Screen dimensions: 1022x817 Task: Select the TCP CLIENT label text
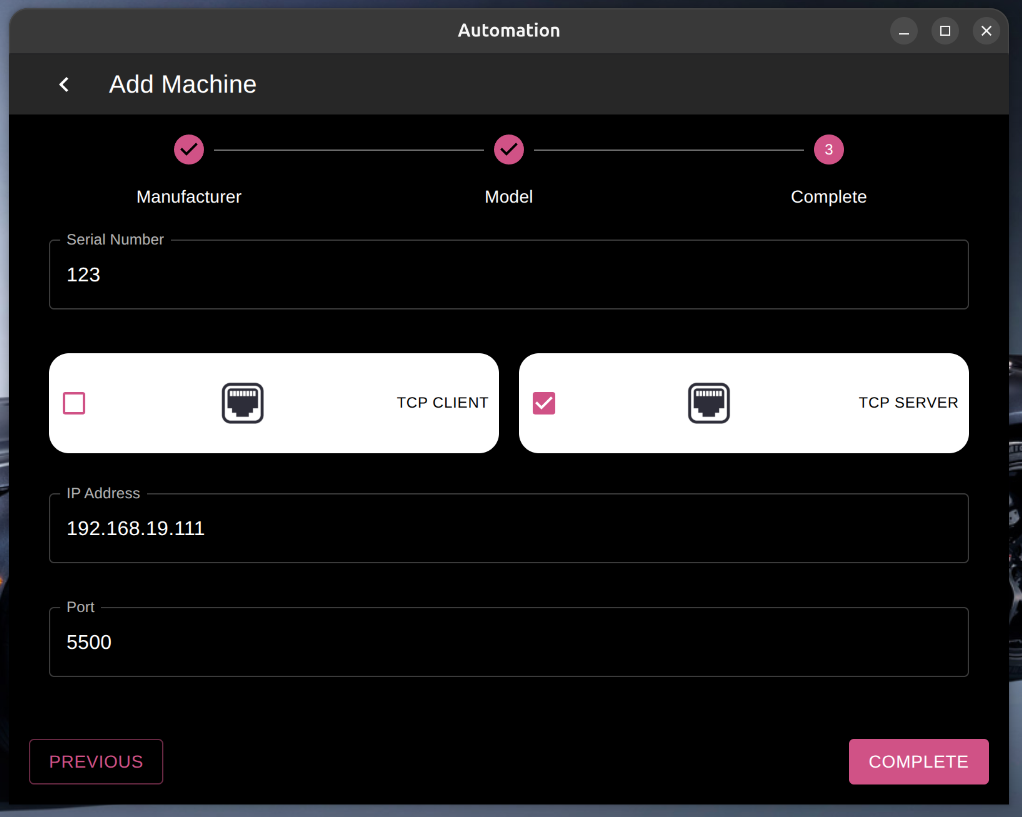[443, 403]
